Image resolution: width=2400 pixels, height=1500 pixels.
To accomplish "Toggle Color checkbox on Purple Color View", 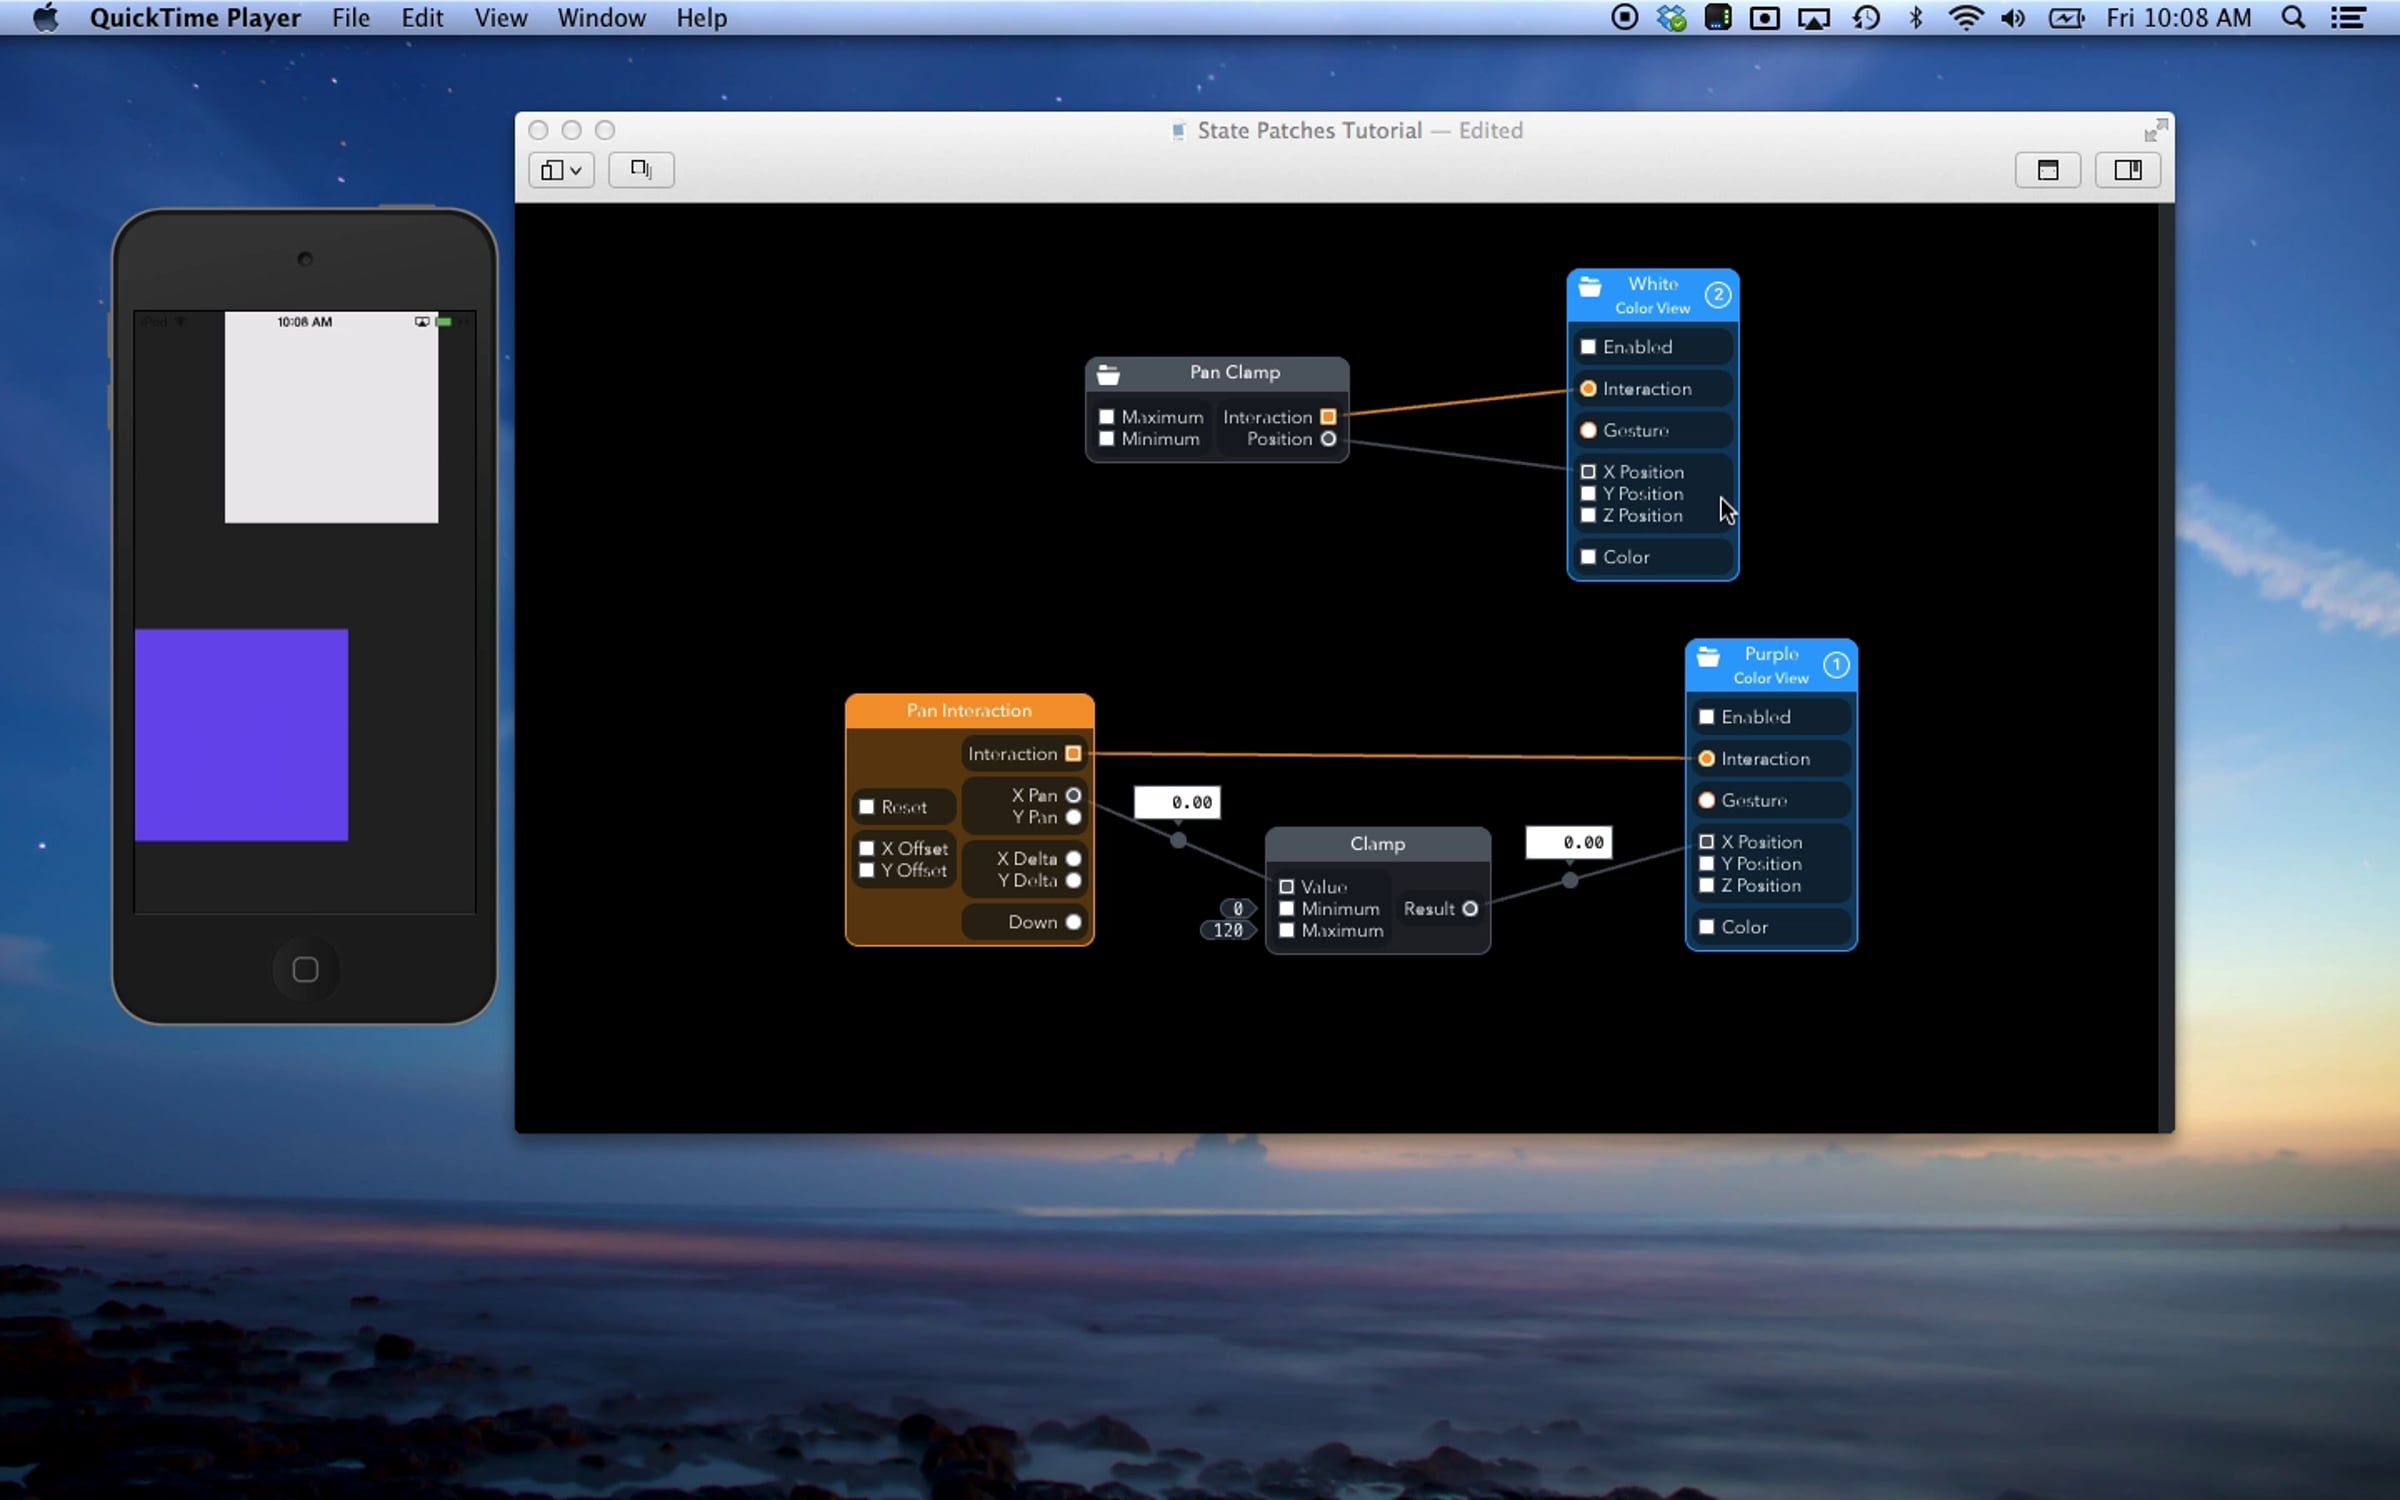I will pyautogui.click(x=1707, y=927).
